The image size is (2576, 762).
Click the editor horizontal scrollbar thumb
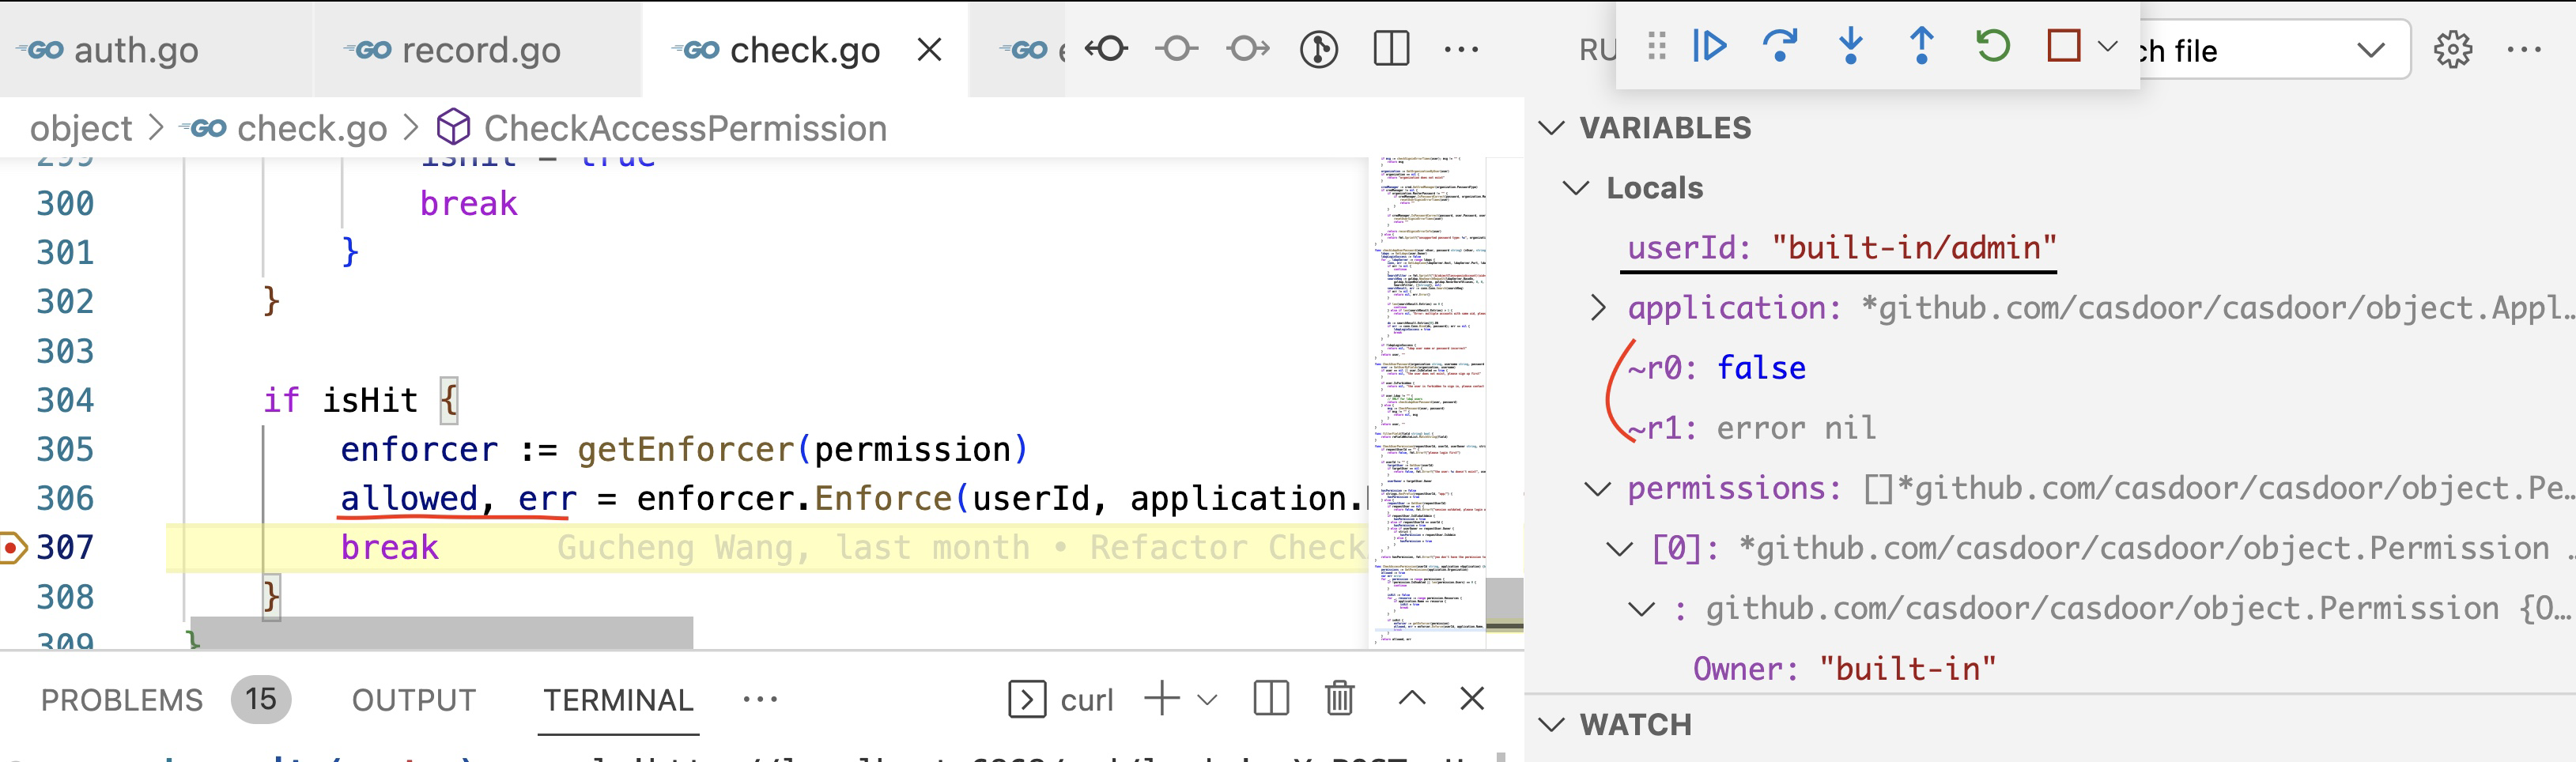pyautogui.click(x=441, y=632)
